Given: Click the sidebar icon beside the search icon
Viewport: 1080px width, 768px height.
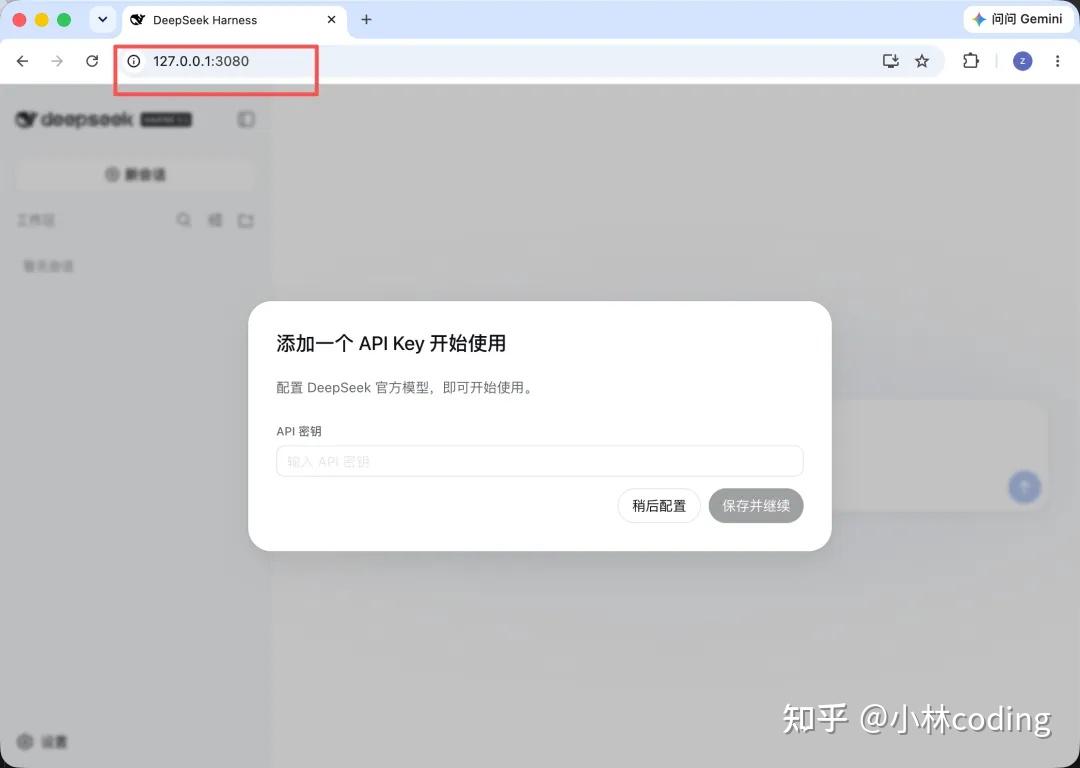Looking at the screenshot, I should tap(215, 220).
